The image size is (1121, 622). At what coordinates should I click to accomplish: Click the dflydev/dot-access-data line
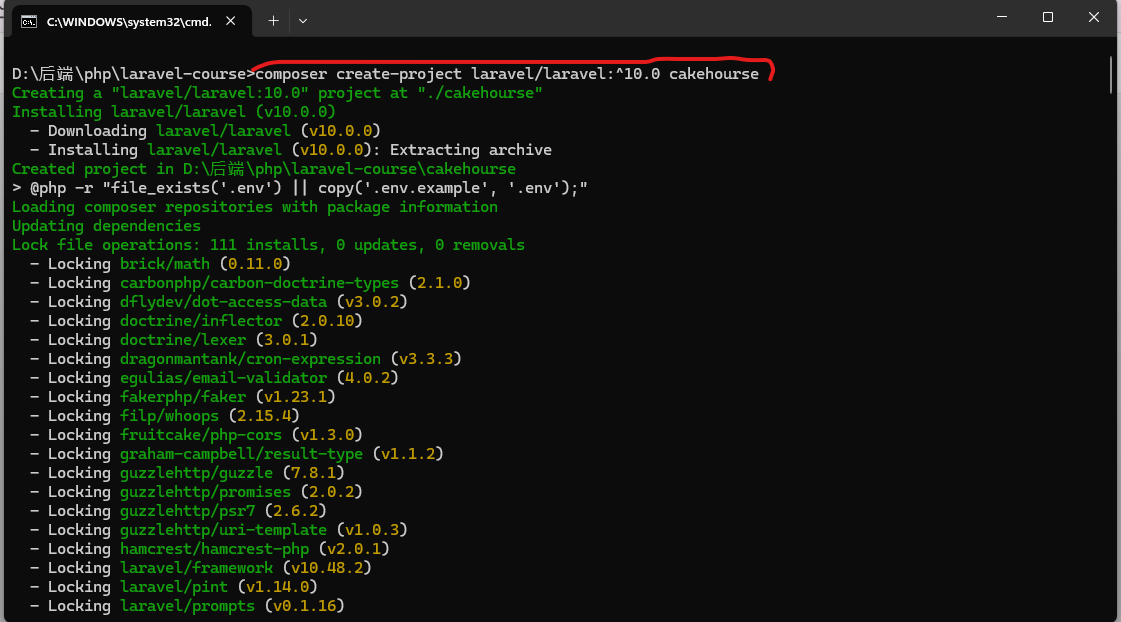pos(219,302)
